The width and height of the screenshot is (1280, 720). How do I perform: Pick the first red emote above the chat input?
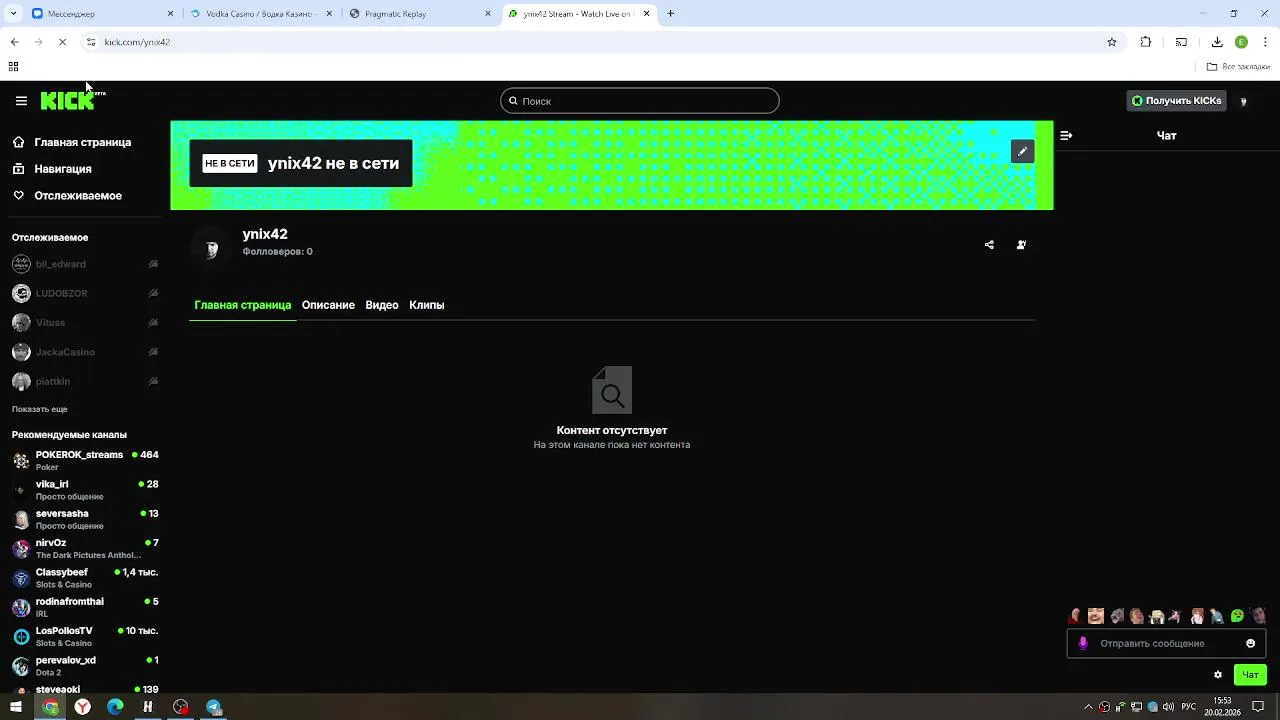pyautogui.click(x=1075, y=616)
